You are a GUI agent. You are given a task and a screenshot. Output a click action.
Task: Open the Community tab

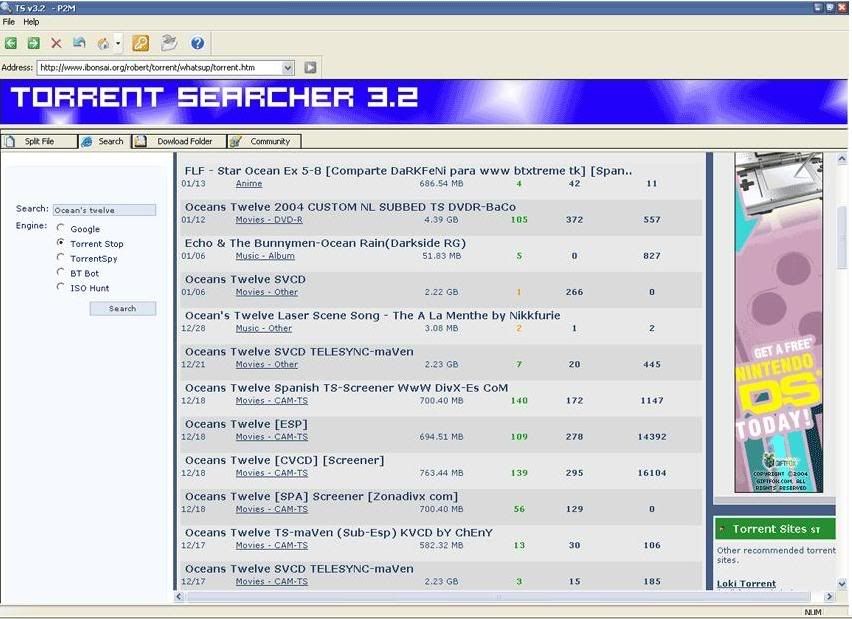pos(264,141)
